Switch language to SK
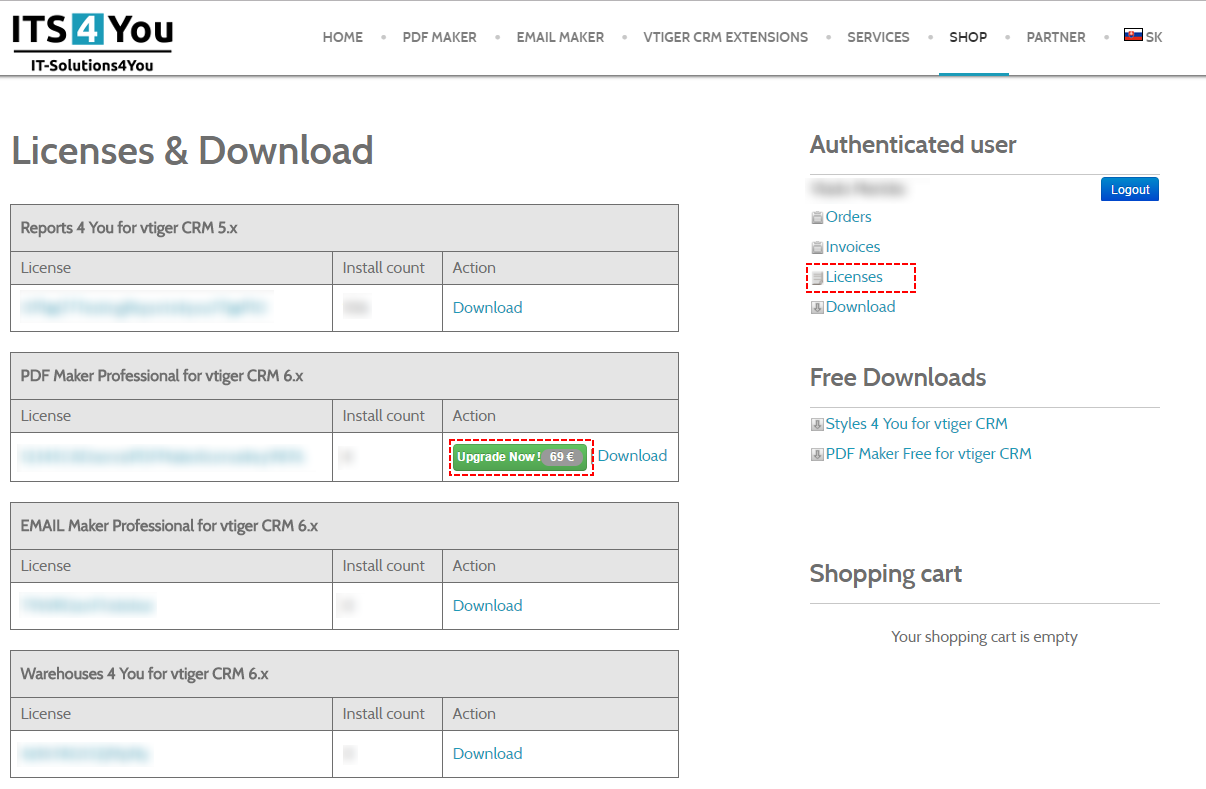 click(1154, 37)
